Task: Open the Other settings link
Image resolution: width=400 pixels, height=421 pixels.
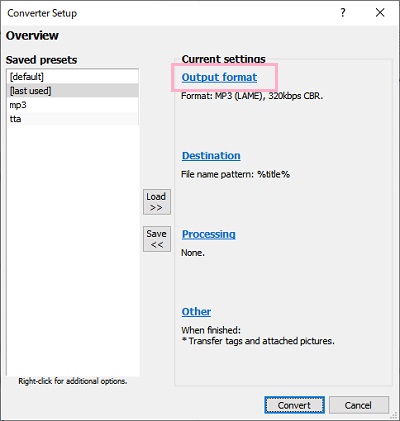Action: tap(196, 312)
